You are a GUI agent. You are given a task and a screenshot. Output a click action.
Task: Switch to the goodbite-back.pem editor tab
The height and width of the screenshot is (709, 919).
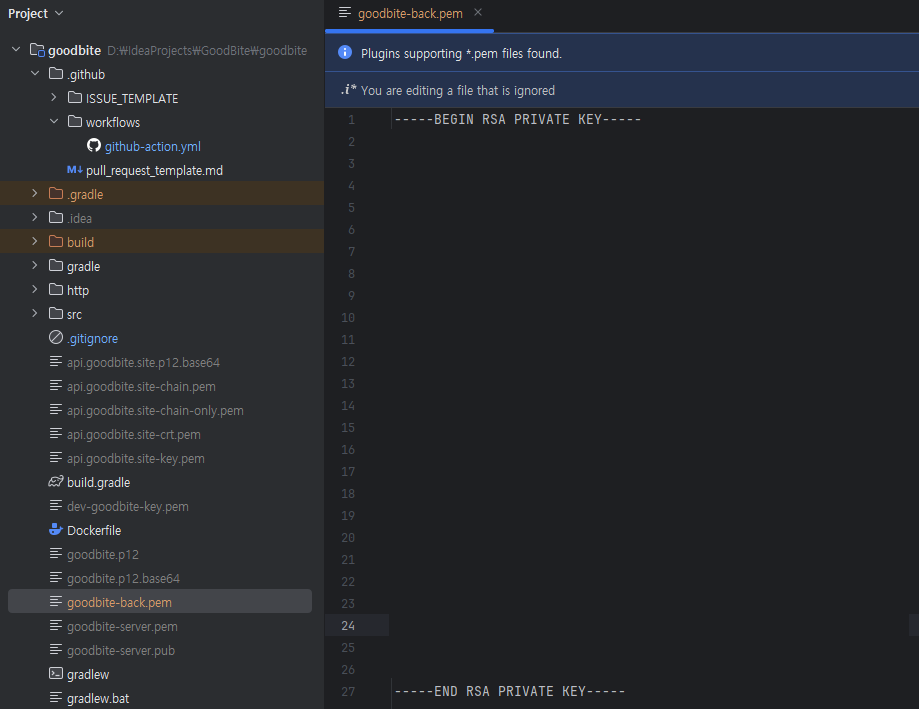tap(410, 13)
